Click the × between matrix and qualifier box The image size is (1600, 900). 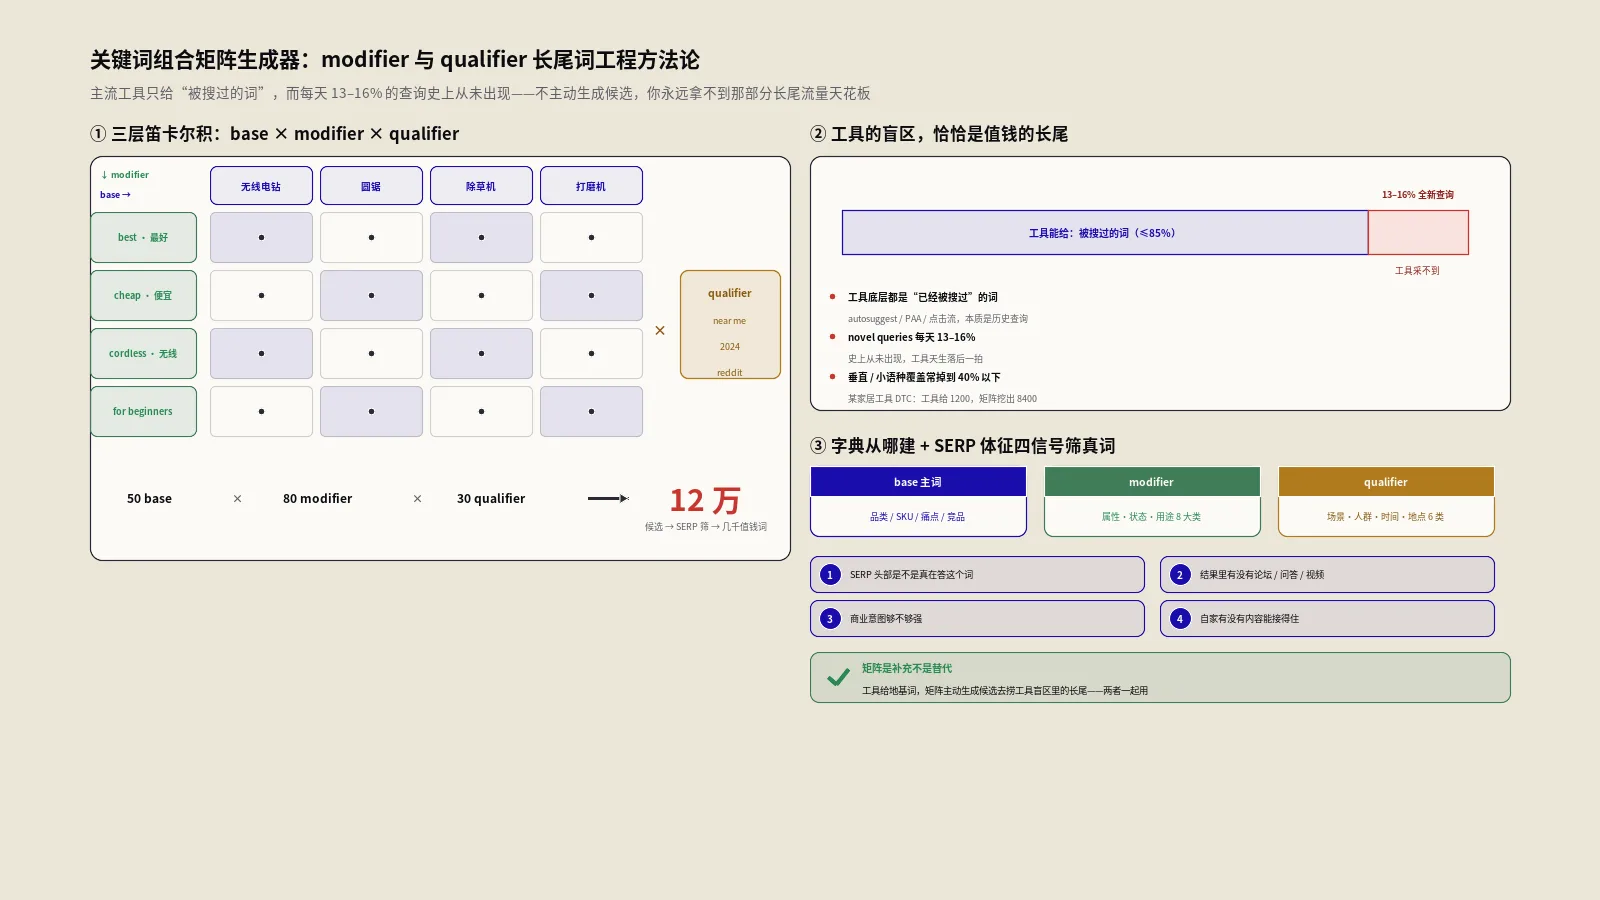660,330
